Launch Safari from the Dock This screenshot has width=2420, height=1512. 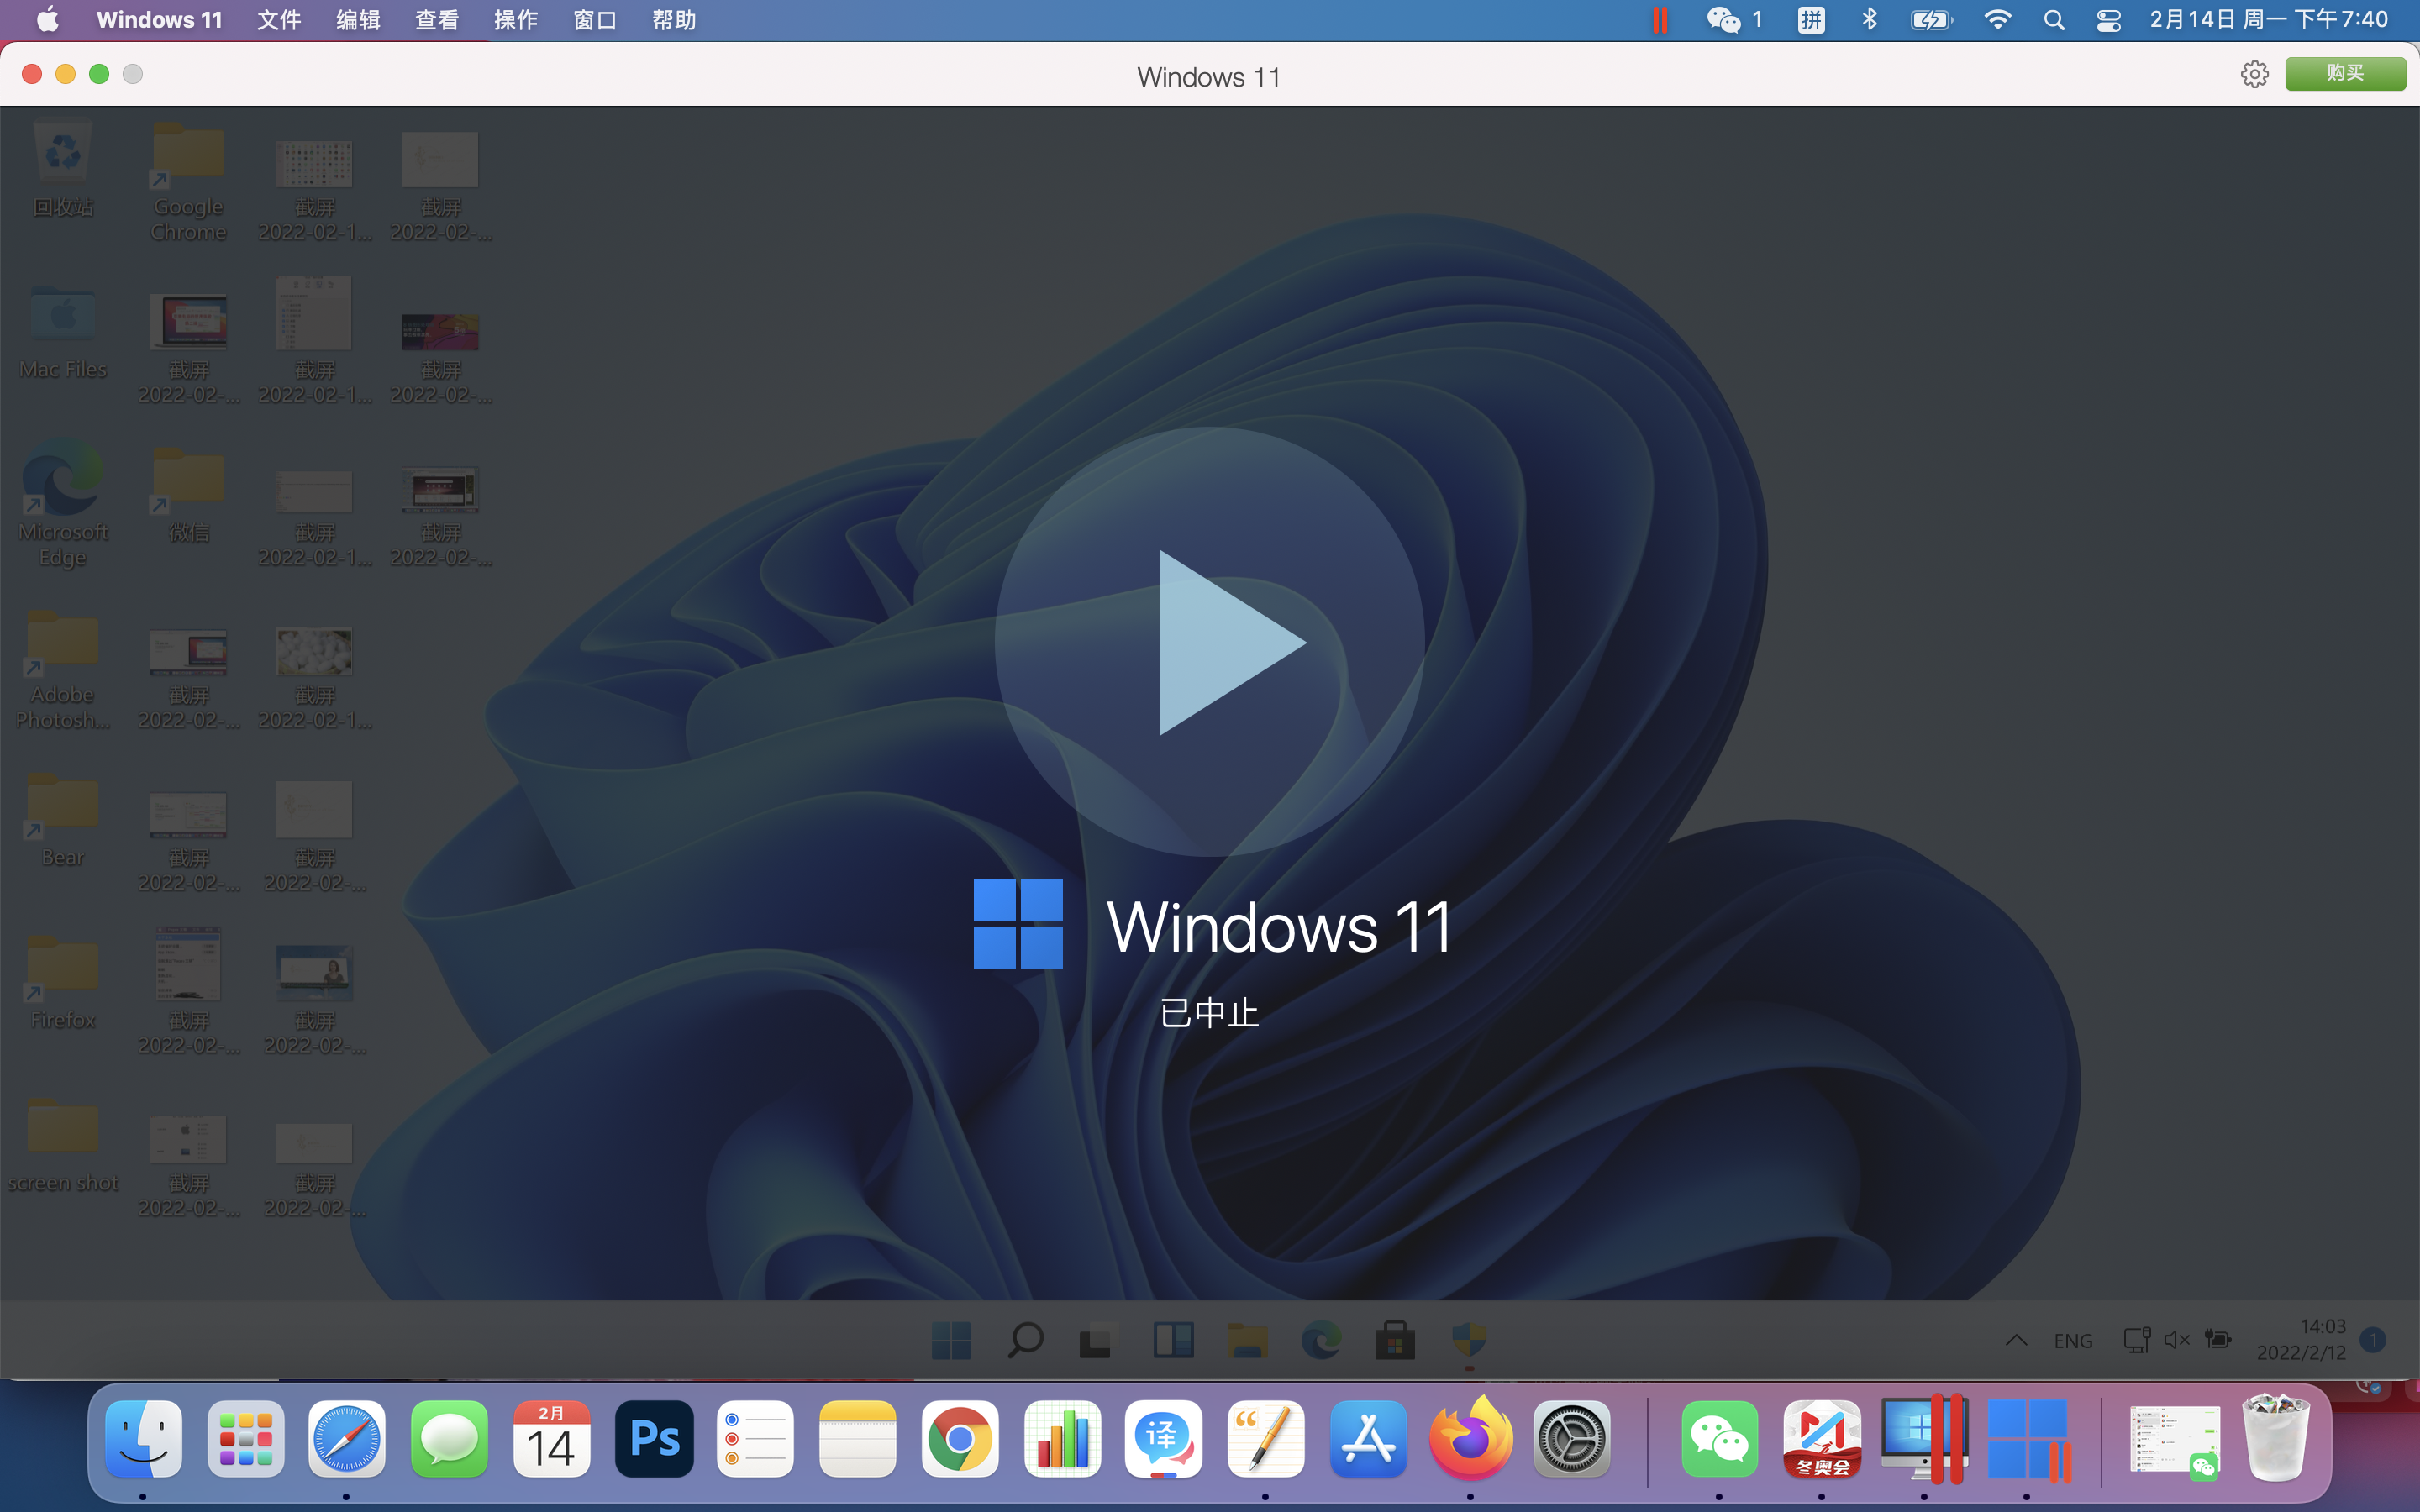pos(347,1439)
